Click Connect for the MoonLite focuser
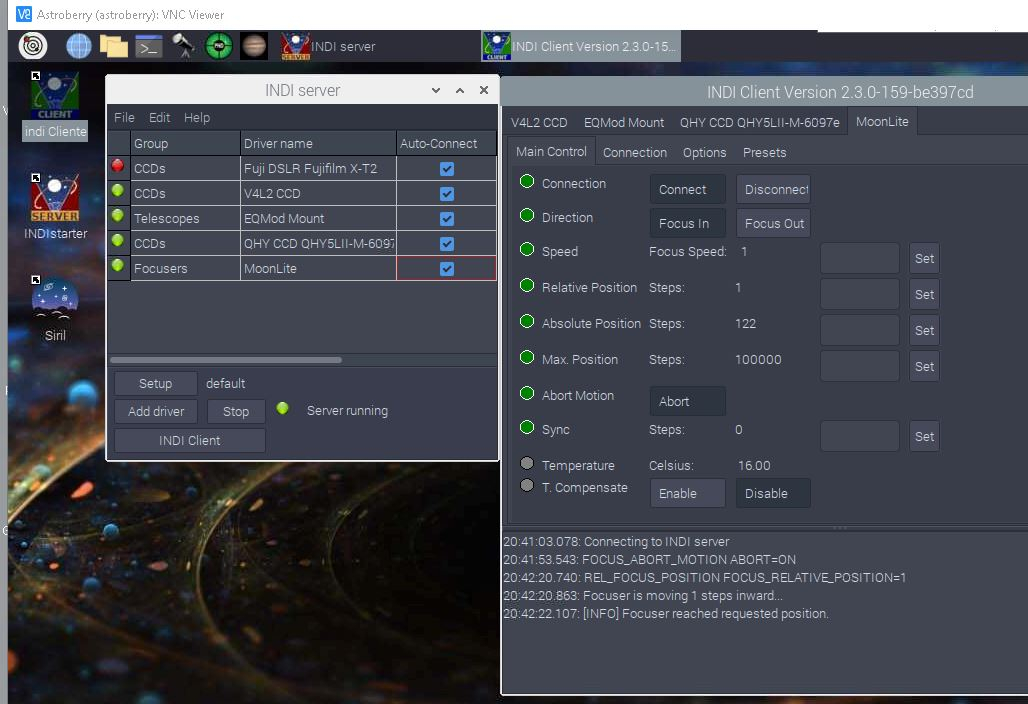The height and width of the screenshot is (704, 1028). pyautogui.click(x=688, y=189)
